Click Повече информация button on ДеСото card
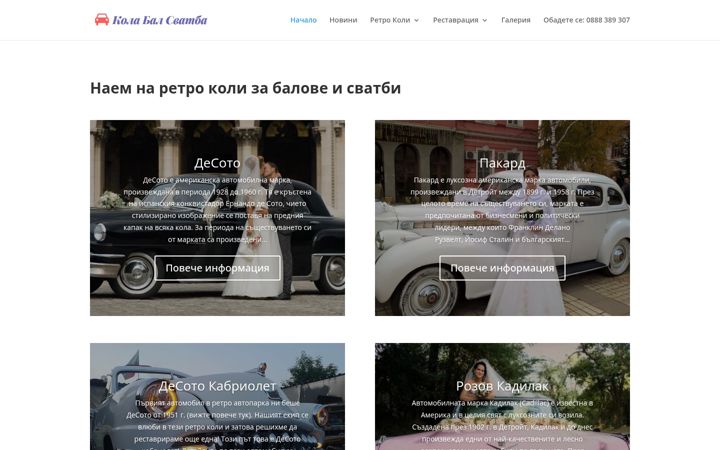Image resolution: width=720 pixels, height=450 pixels. pos(217,268)
